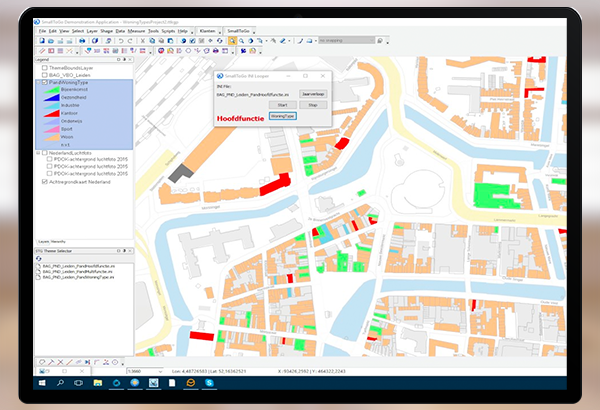Toggle the NederlandLuchtfoto group checkbox

click(x=44, y=153)
